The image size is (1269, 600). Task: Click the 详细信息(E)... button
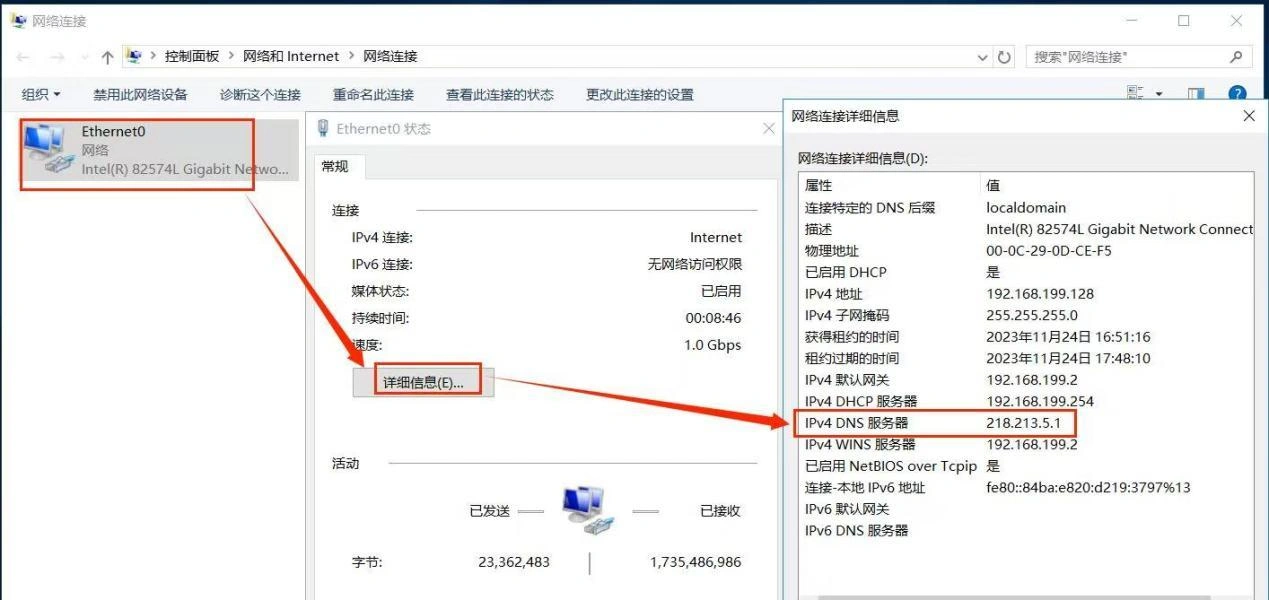(423, 383)
